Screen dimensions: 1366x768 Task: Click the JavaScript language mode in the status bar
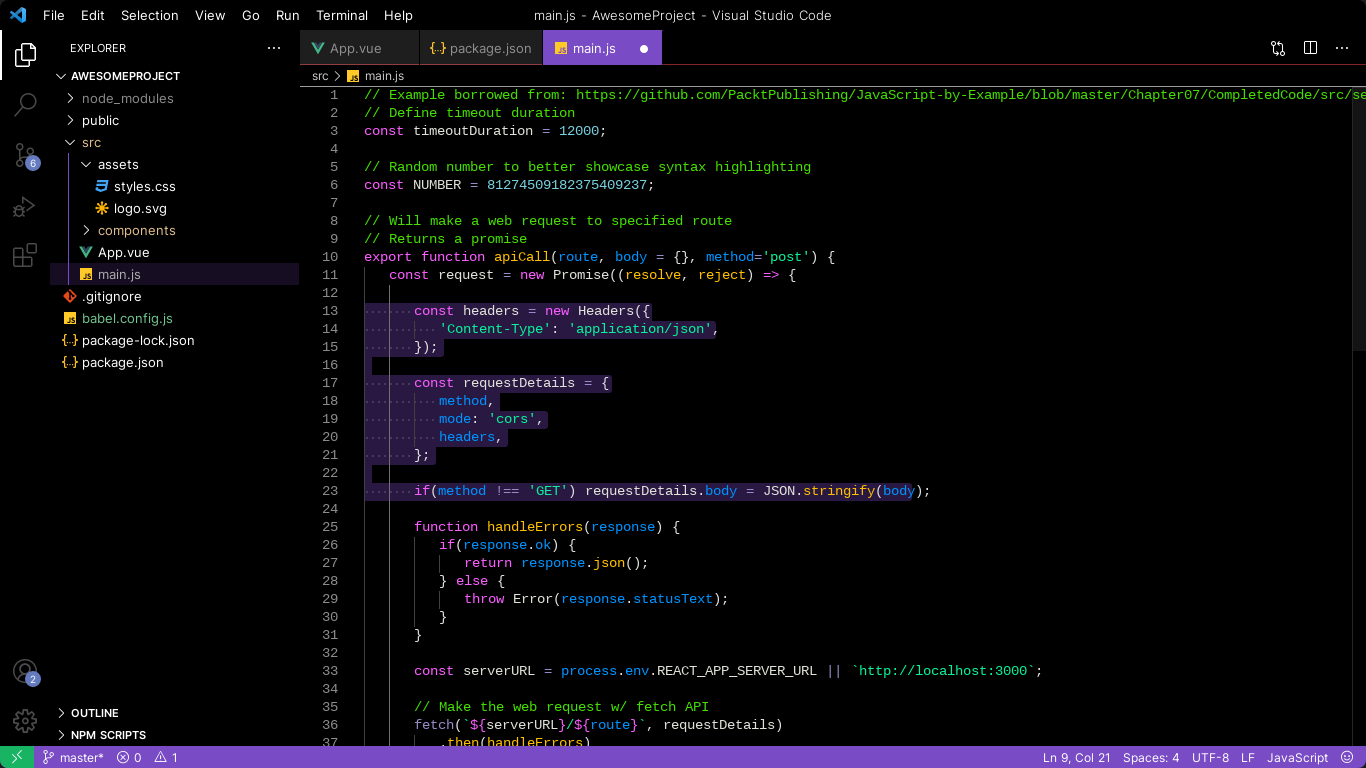point(1297,757)
